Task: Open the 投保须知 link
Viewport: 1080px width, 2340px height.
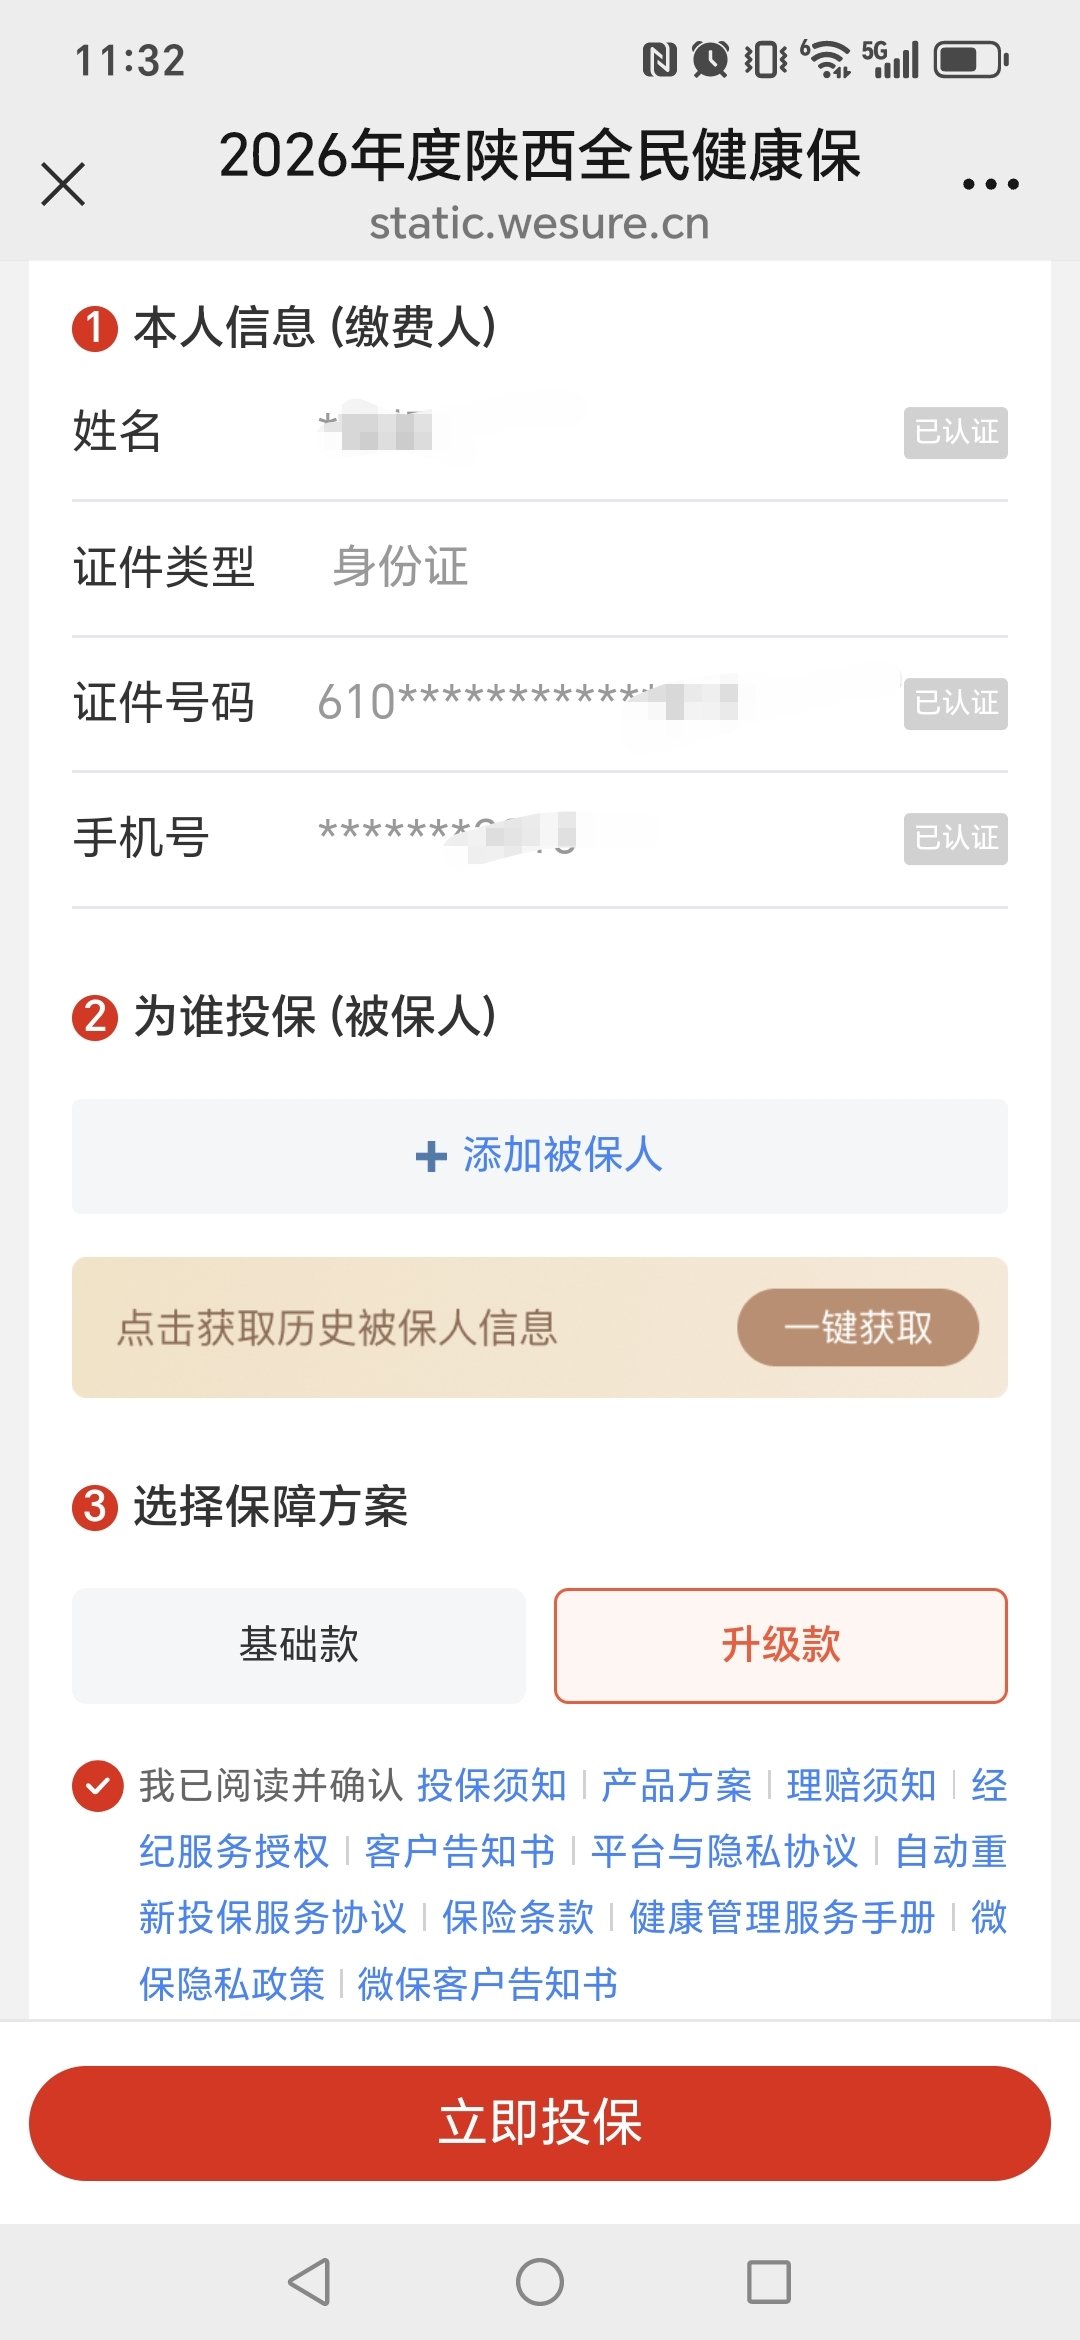Action: point(491,1786)
